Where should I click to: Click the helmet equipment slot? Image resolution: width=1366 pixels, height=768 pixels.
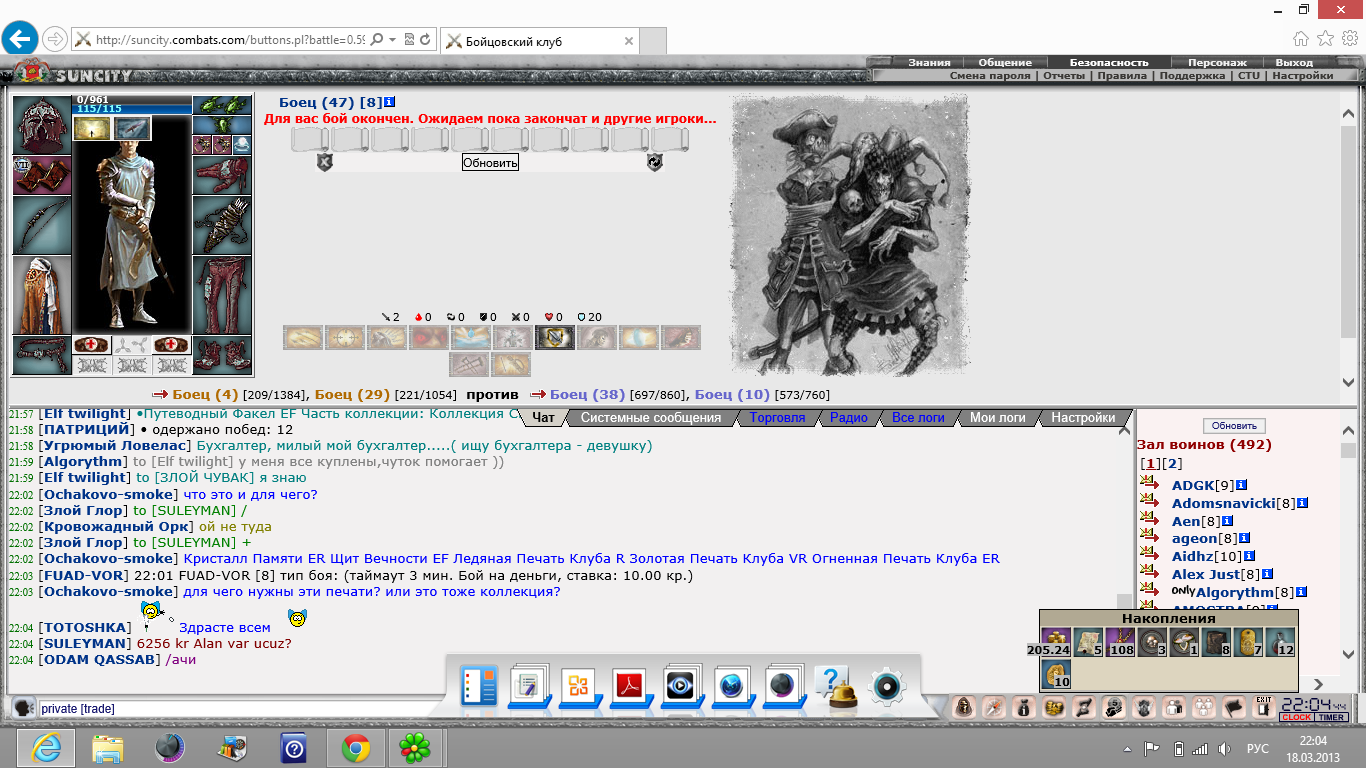point(41,125)
